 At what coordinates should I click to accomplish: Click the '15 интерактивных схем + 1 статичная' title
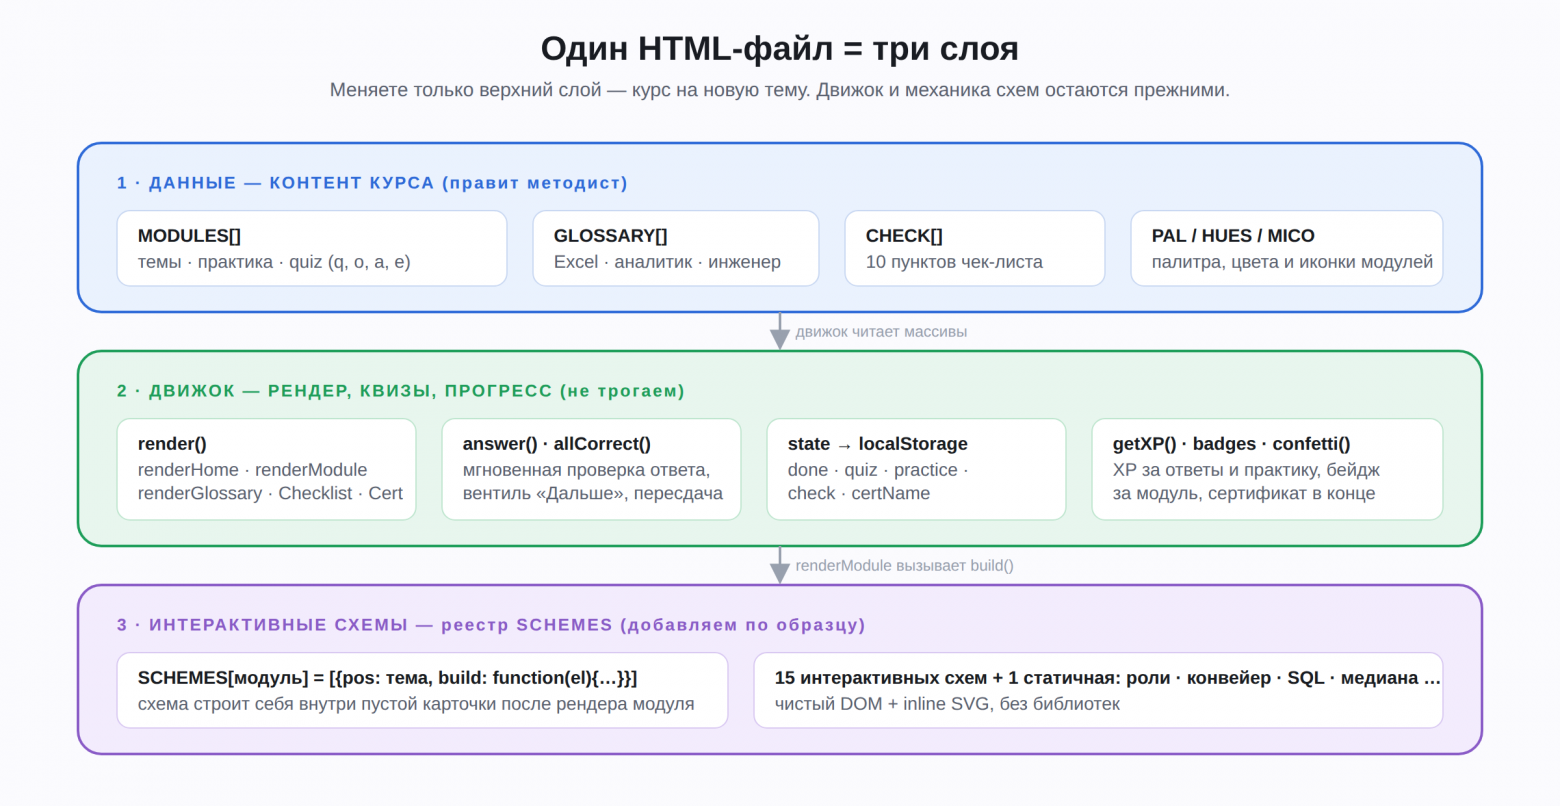pyautogui.click(x=1108, y=678)
